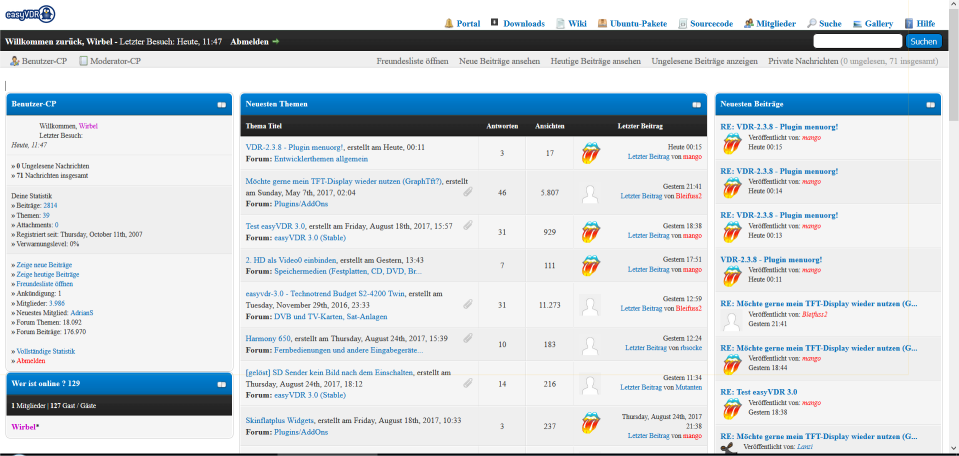Screen dimensions: 959x456
Task: Click paperclip in Technotrend Budget S2-4200 row
Action: [x=468, y=303]
